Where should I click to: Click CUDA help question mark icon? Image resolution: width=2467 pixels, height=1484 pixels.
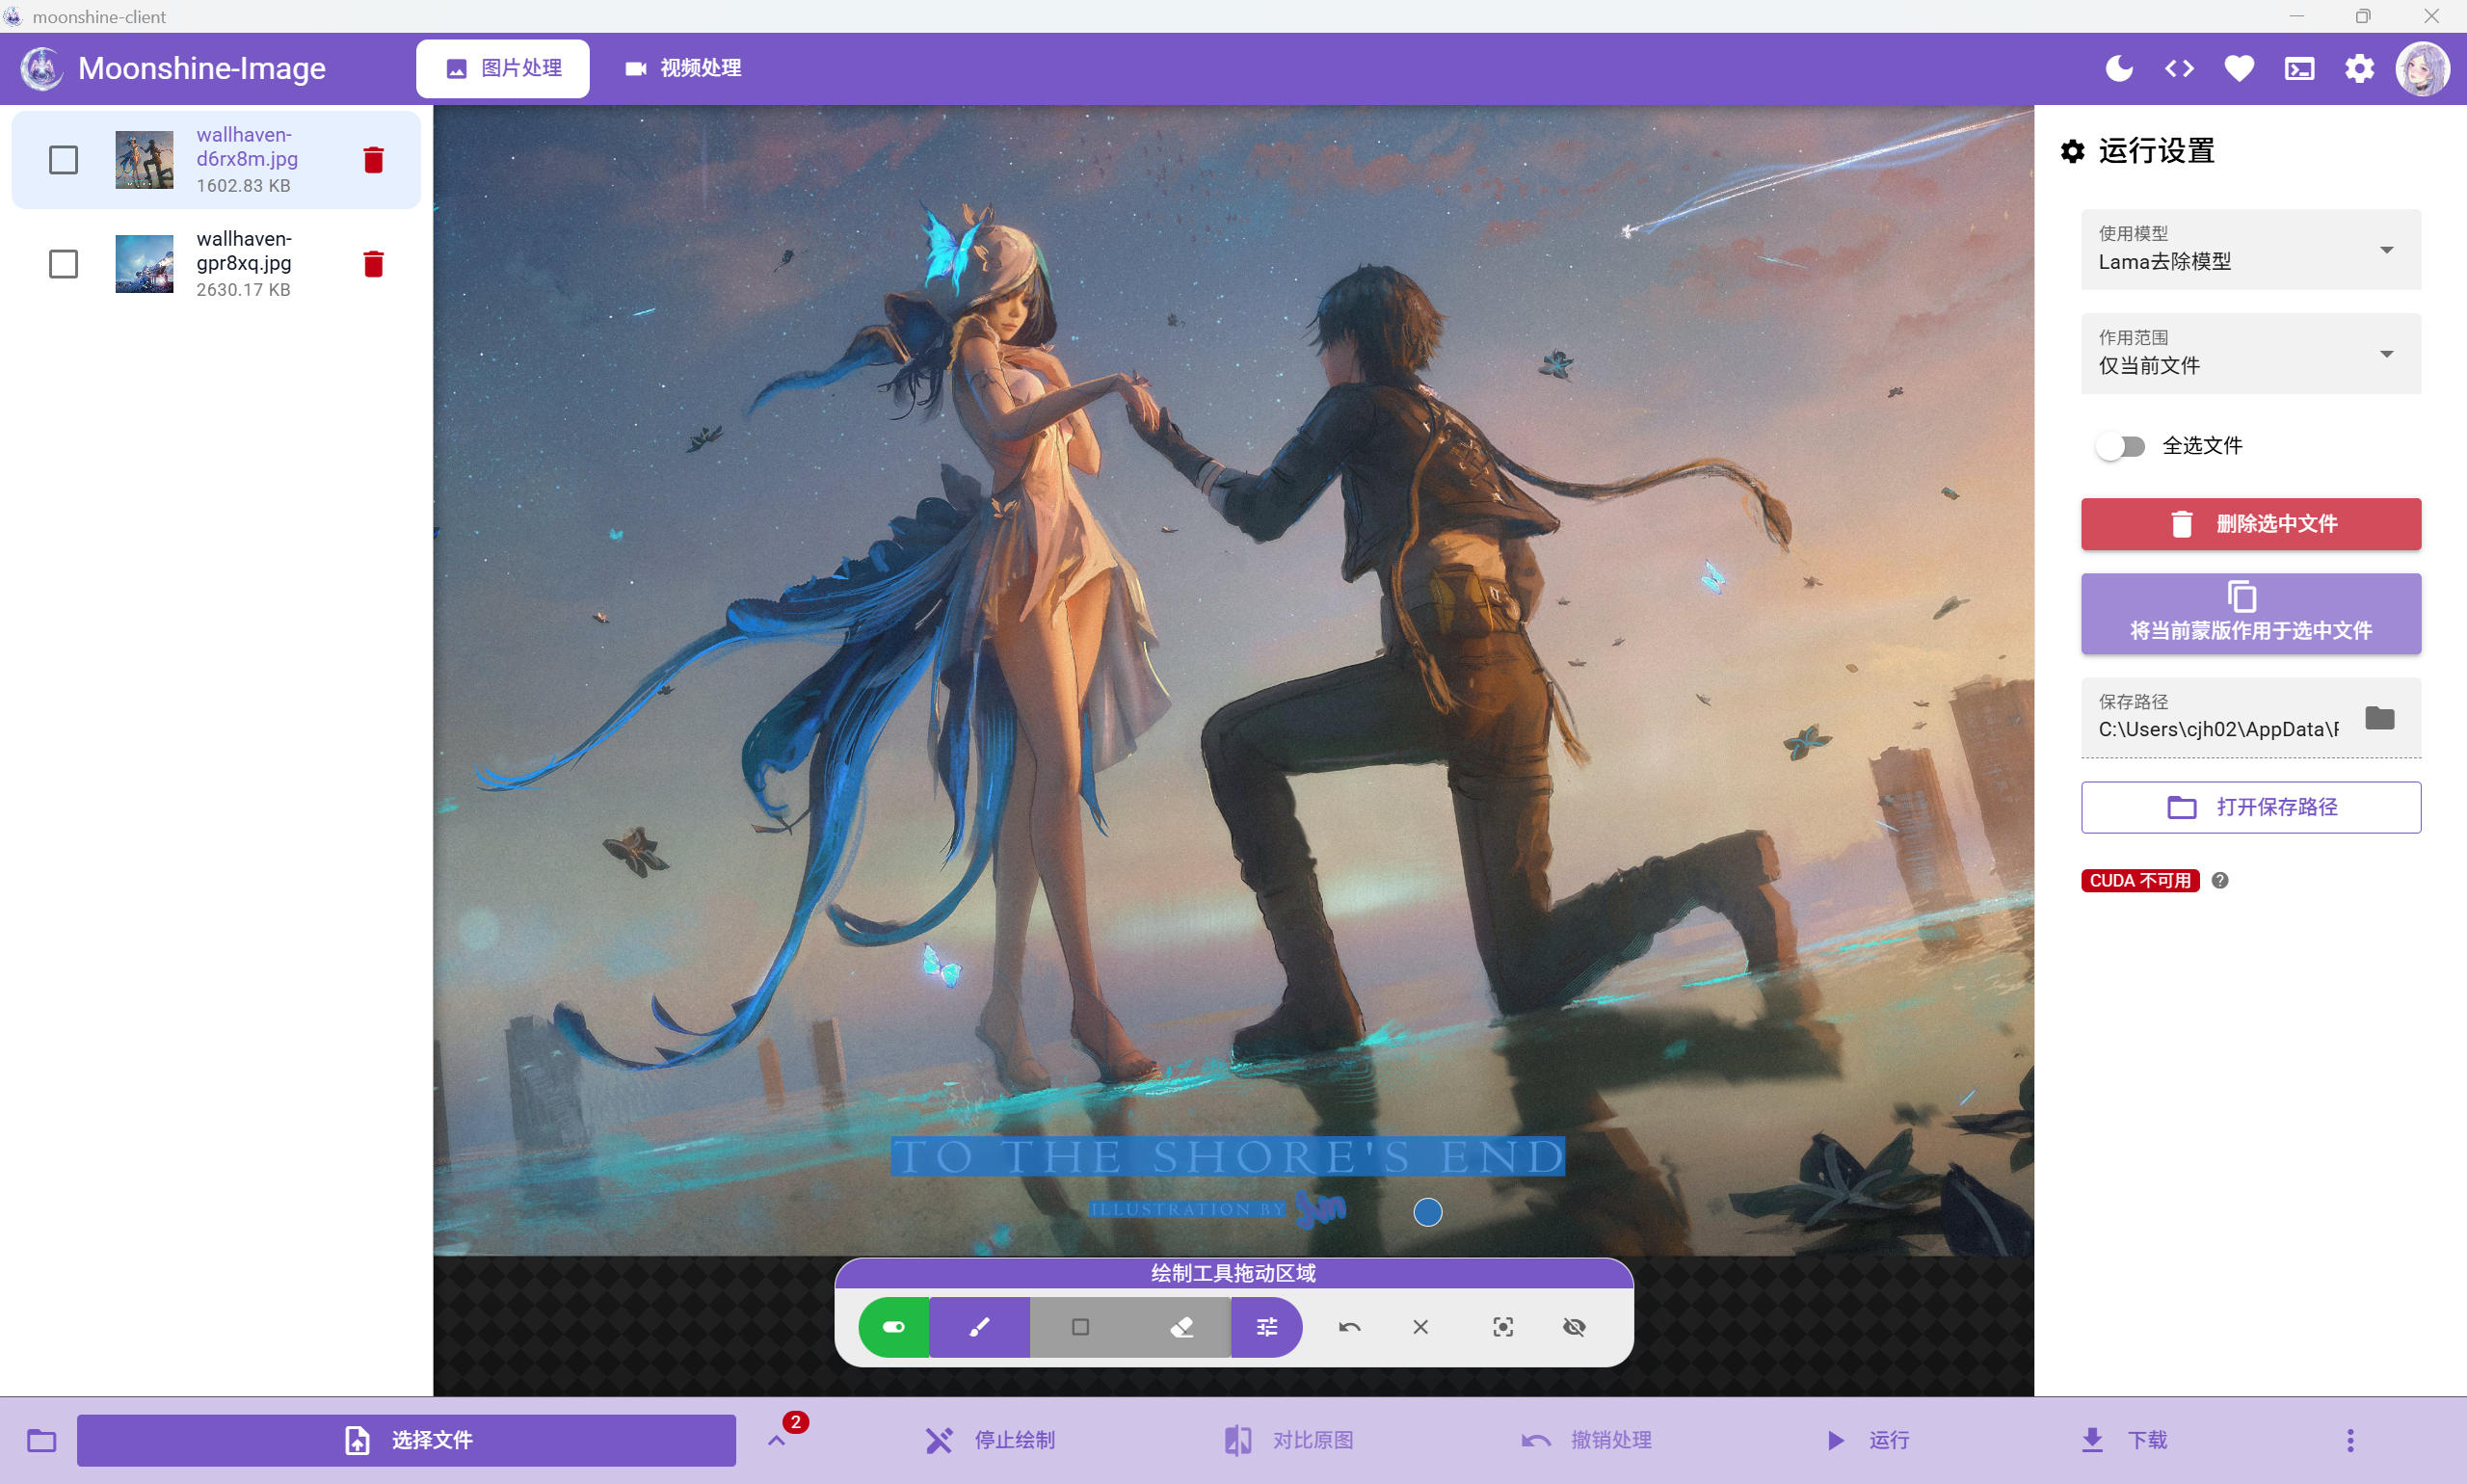(x=2219, y=880)
